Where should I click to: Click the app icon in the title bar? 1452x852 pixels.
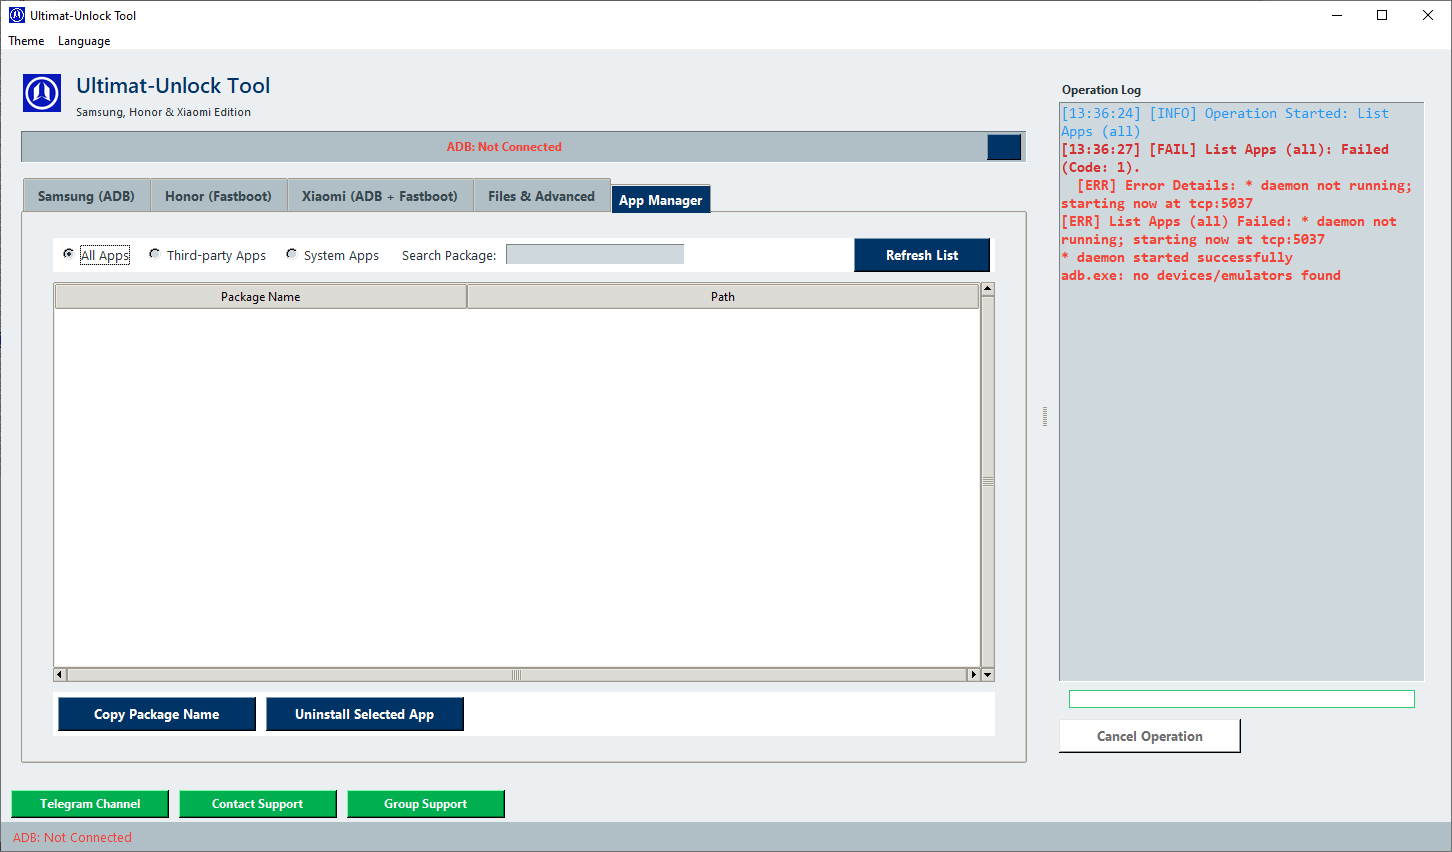(15, 15)
